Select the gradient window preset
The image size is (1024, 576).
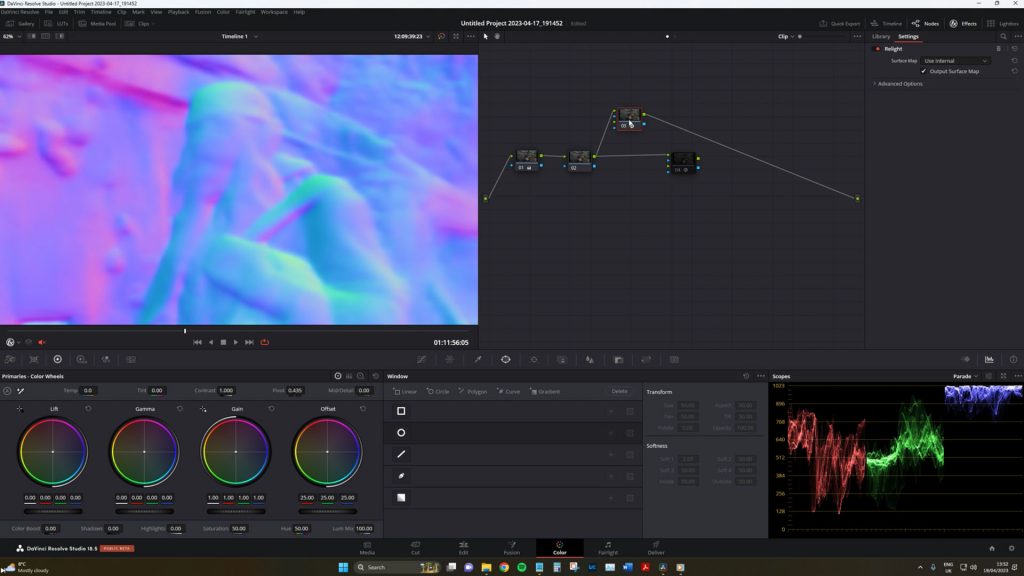click(x=401, y=497)
